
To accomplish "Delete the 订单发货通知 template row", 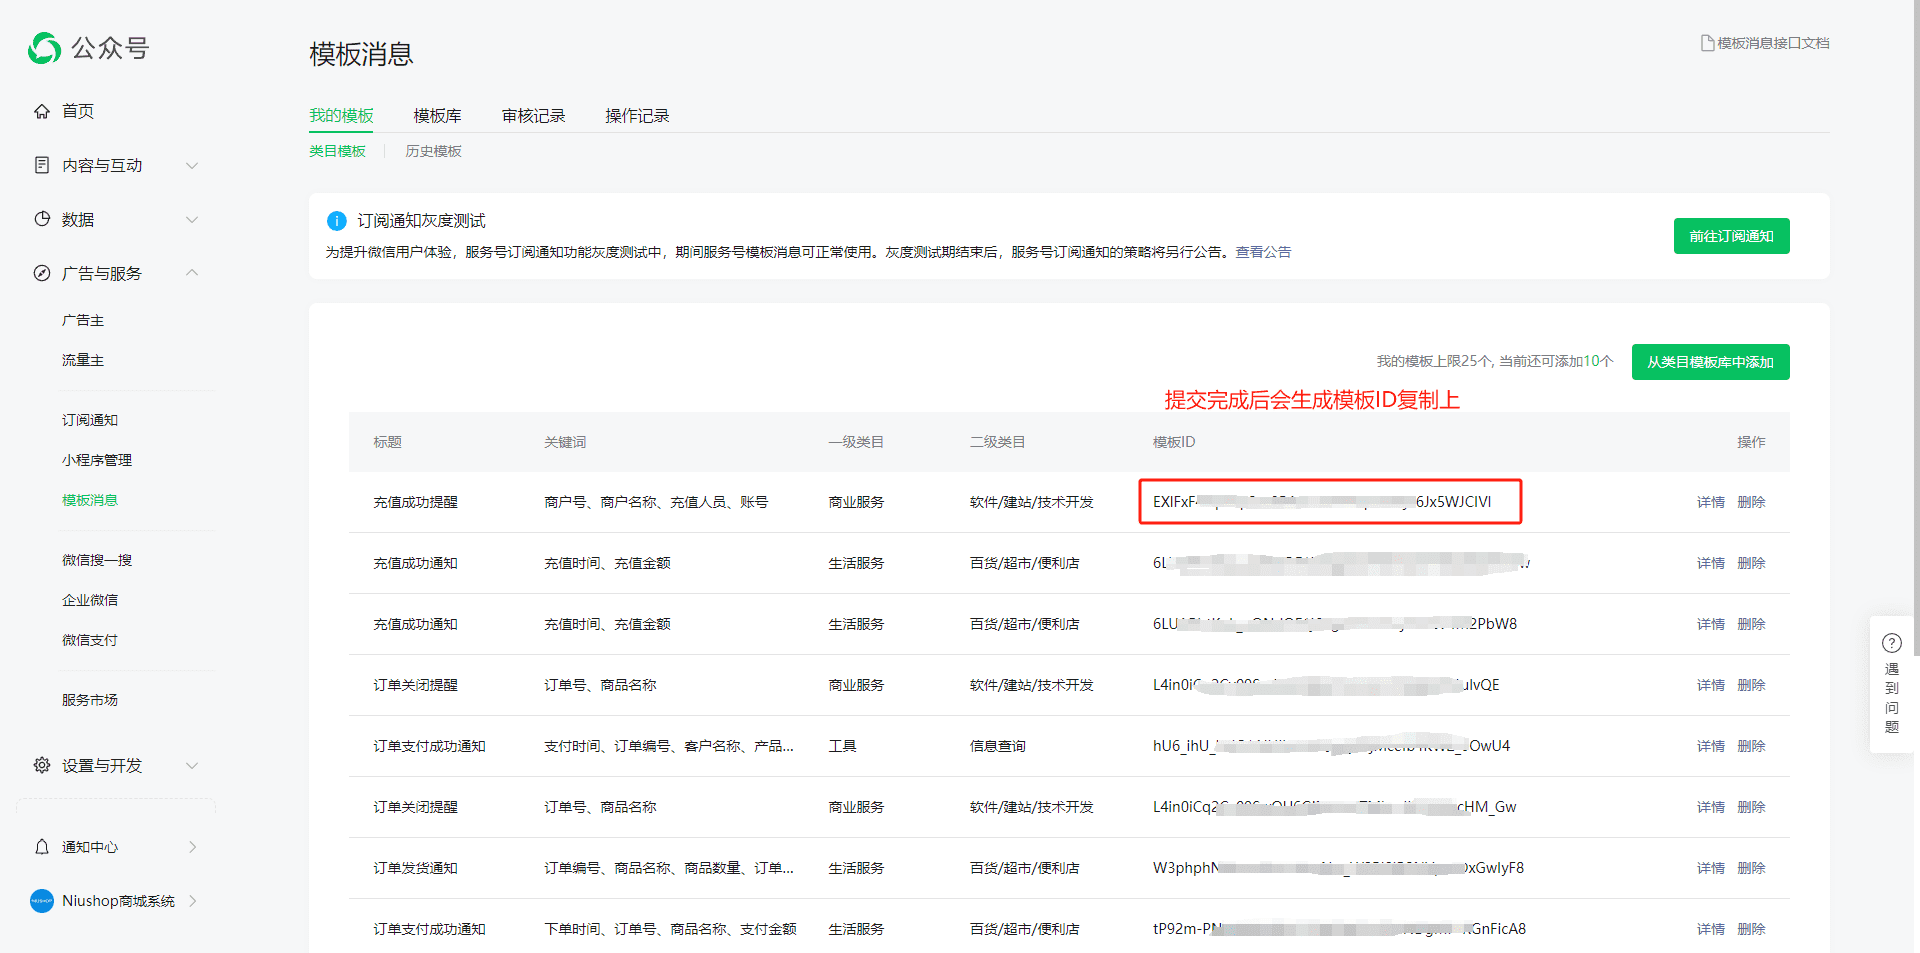I will click(x=1751, y=868).
